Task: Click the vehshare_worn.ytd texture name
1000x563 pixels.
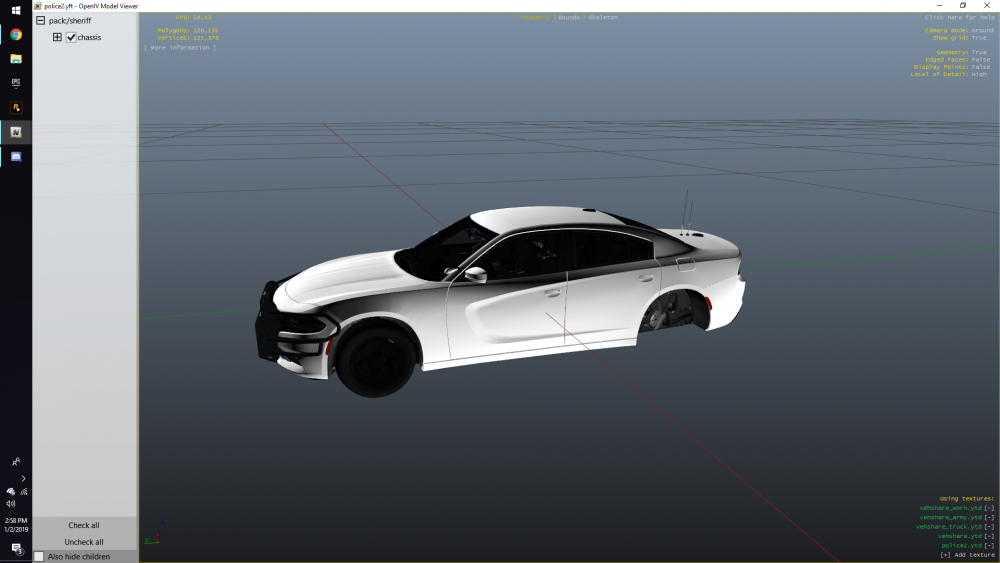Action: pyautogui.click(x=950, y=508)
